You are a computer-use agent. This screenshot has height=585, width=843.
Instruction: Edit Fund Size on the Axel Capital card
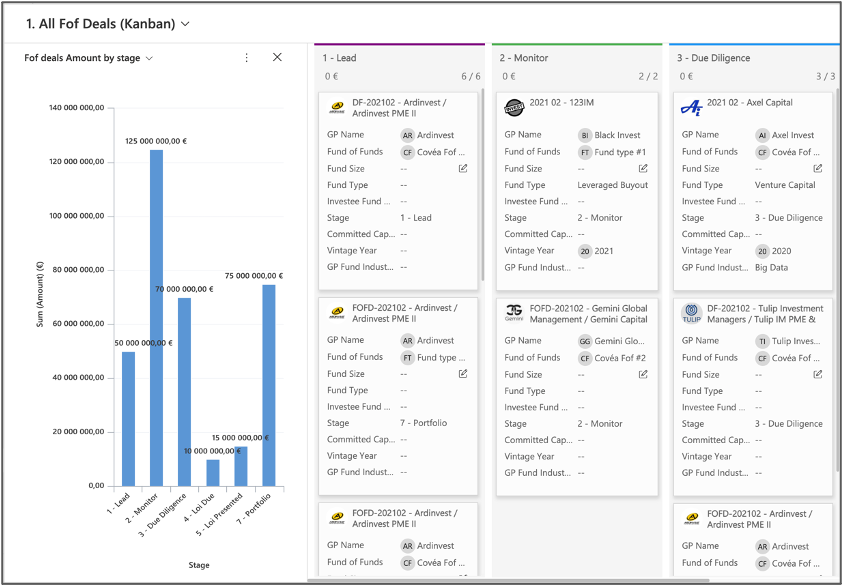coord(818,168)
